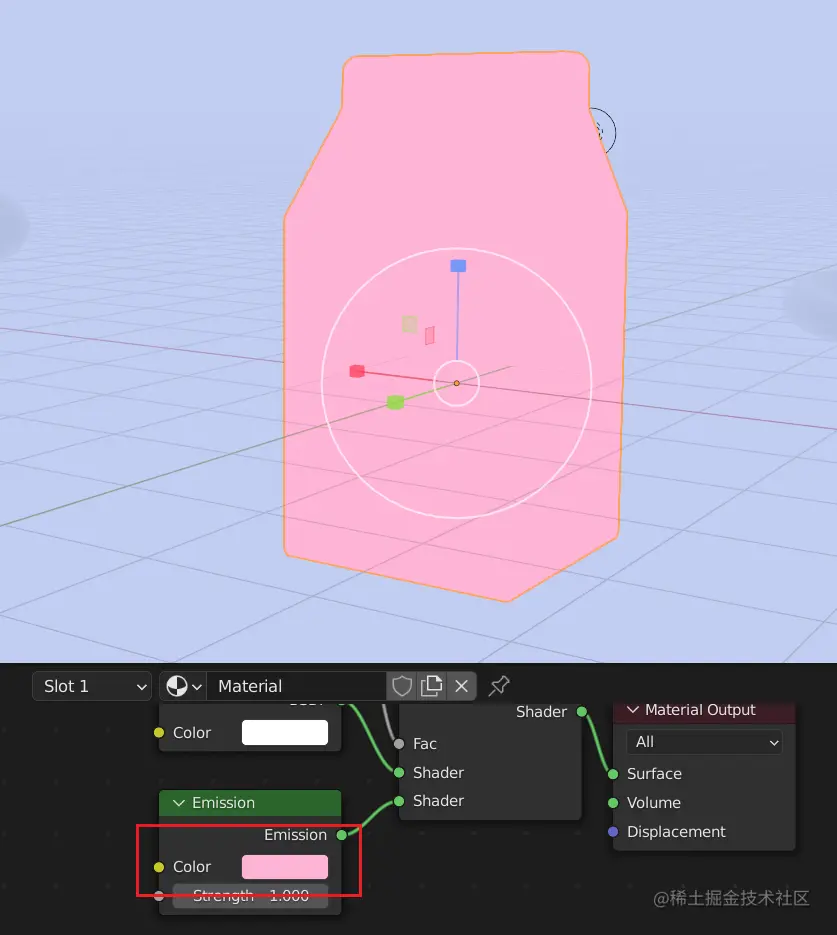Click the Fac input socket
Image resolution: width=837 pixels, height=935 pixels.
pyautogui.click(x=399, y=744)
